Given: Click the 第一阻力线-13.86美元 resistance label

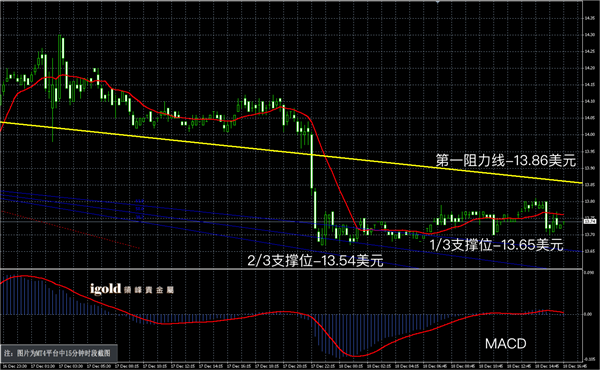Looking at the screenshot, I should [505, 160].
